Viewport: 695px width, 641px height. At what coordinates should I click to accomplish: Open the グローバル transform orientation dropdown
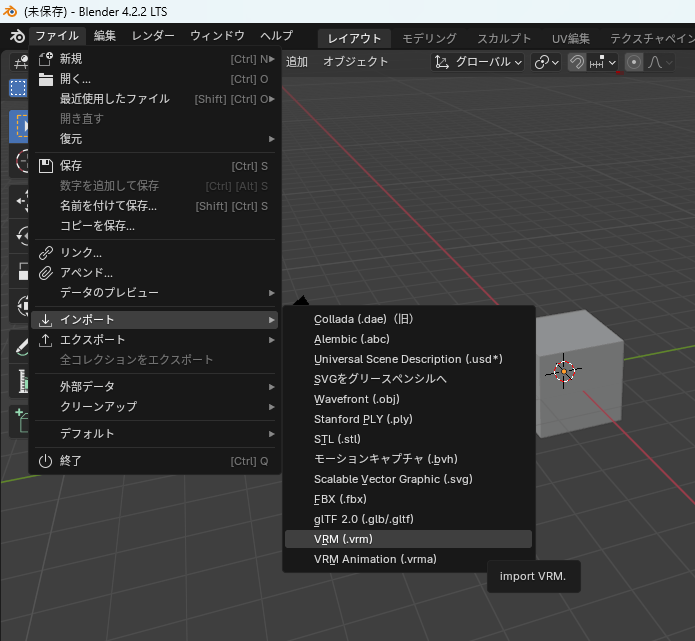[478, 62]
